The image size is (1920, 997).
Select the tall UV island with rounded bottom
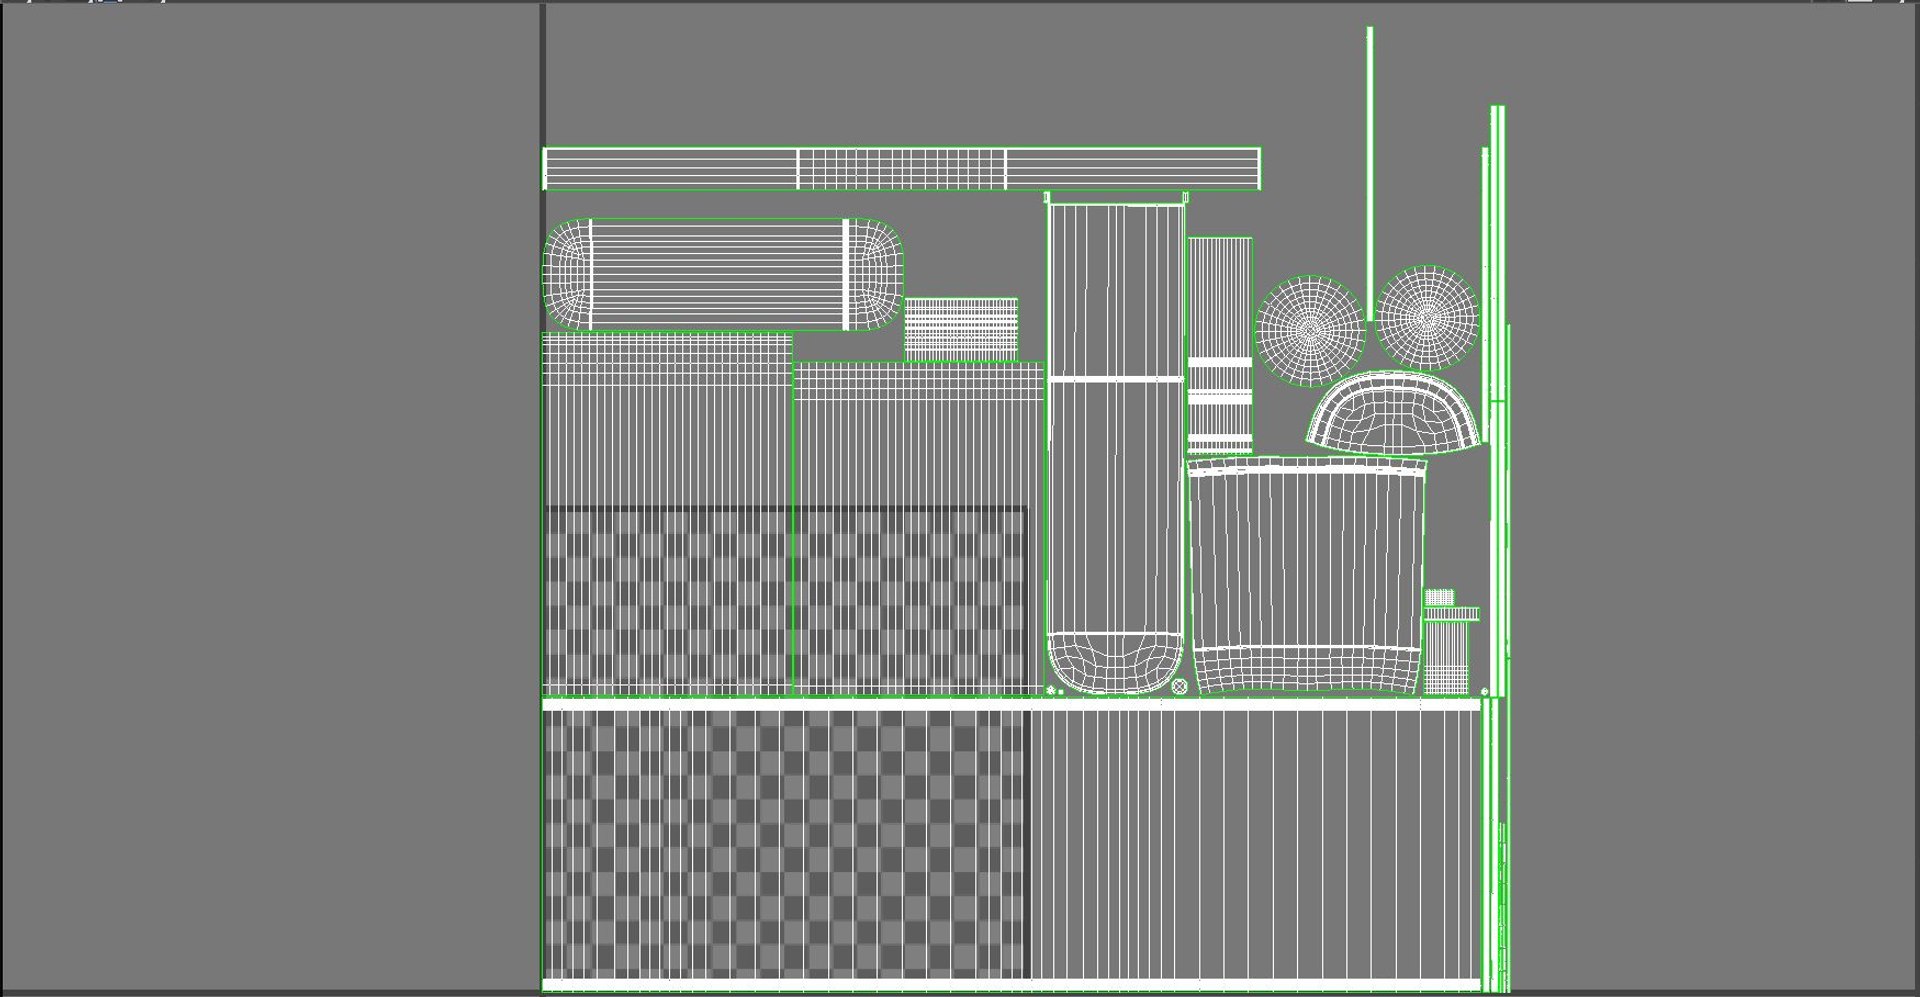[1115, 445]
